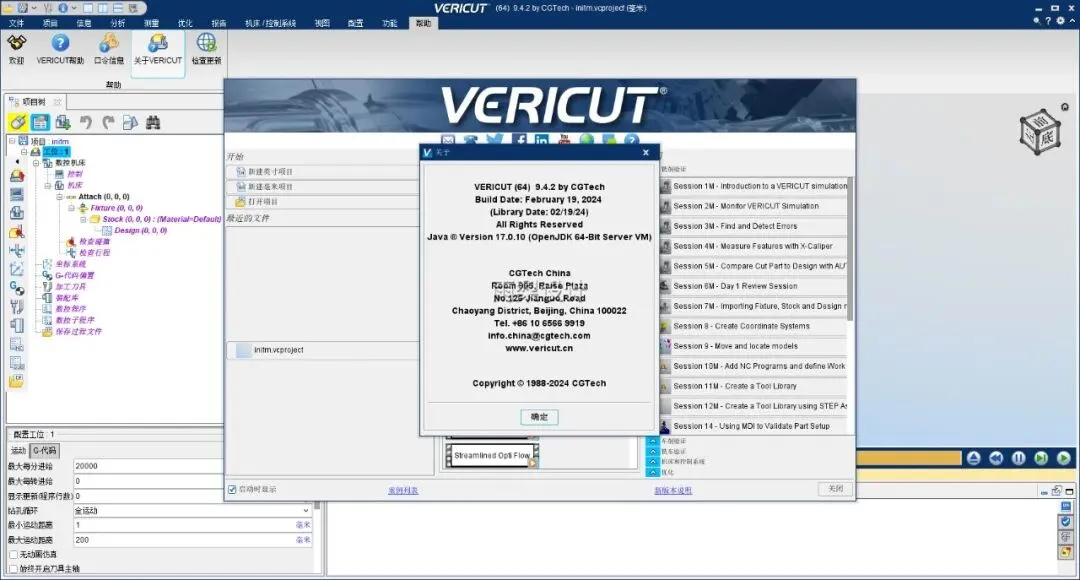Click the view cube in the graphics area

pyautogui.click(x=1039, y=131)
